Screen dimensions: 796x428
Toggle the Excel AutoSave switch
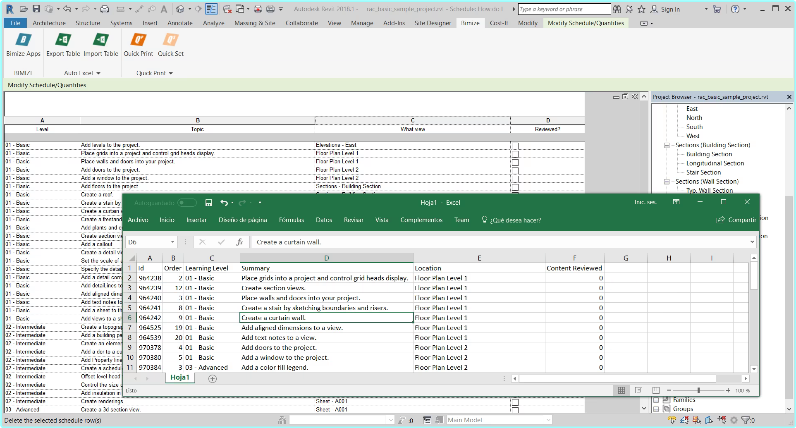click(x=186, y=203)
